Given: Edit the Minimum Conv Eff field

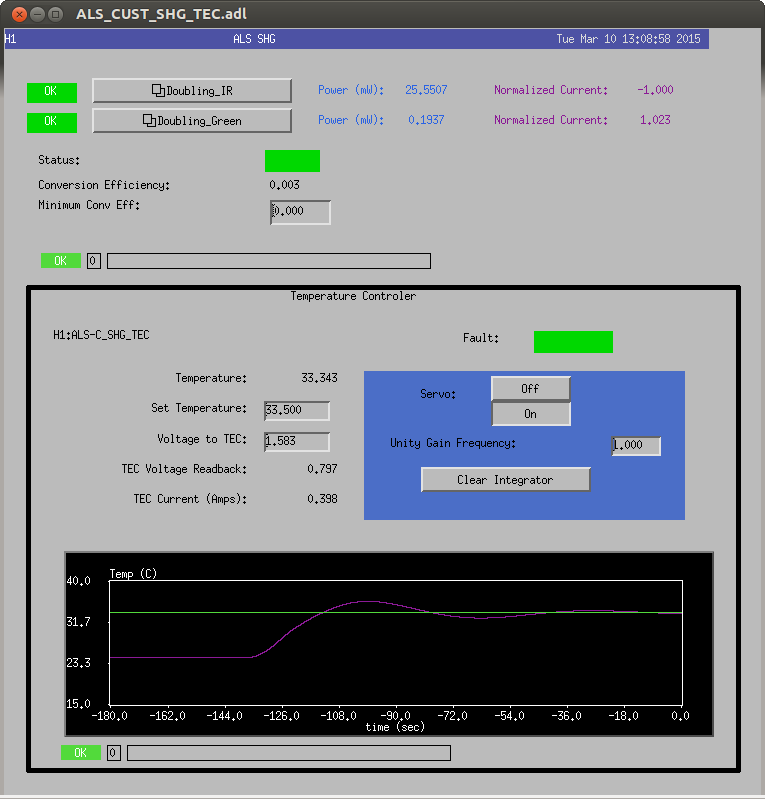Looking at the screenshot, I should (300, 212).
